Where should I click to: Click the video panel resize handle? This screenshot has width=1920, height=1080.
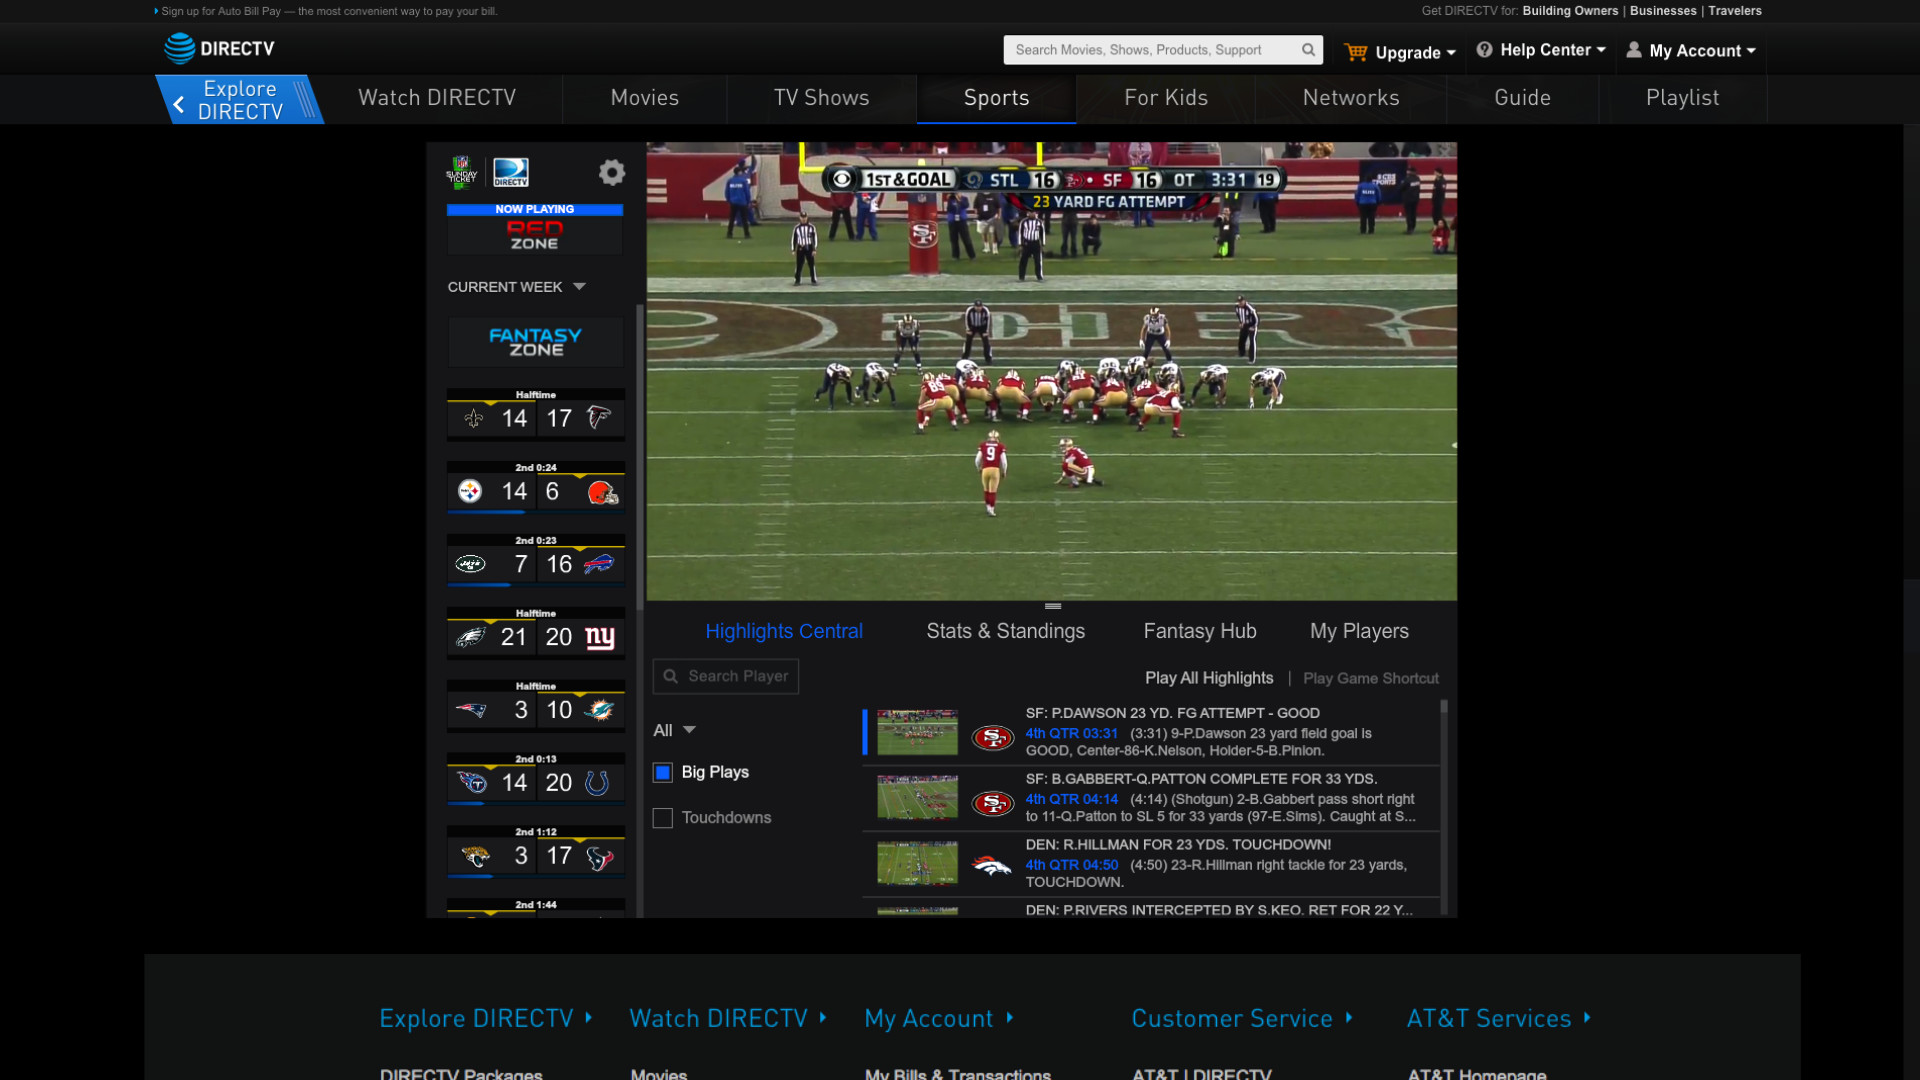pyautogui.click(x=1053, y=606)
